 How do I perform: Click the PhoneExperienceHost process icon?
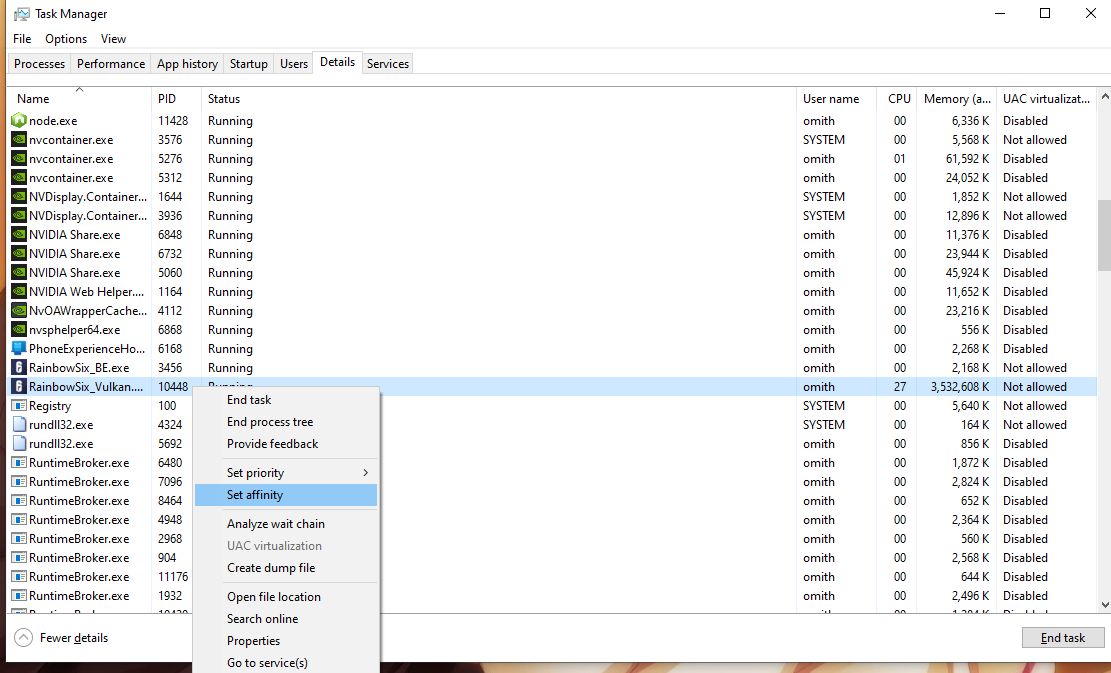pyautogui.click(x=19, y=349)
